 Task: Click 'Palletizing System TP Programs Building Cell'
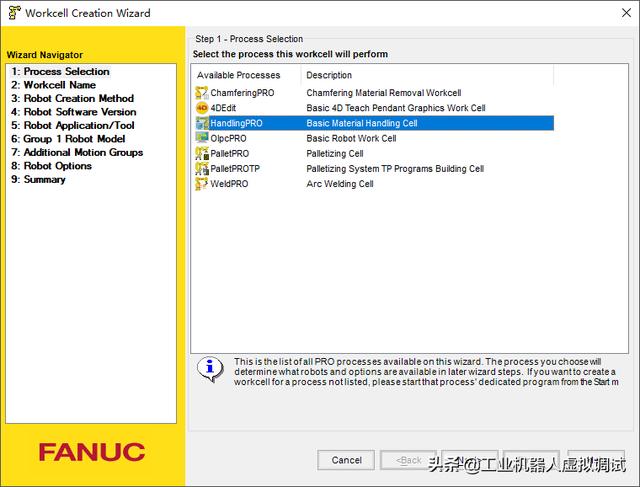[x=395, y=169]
